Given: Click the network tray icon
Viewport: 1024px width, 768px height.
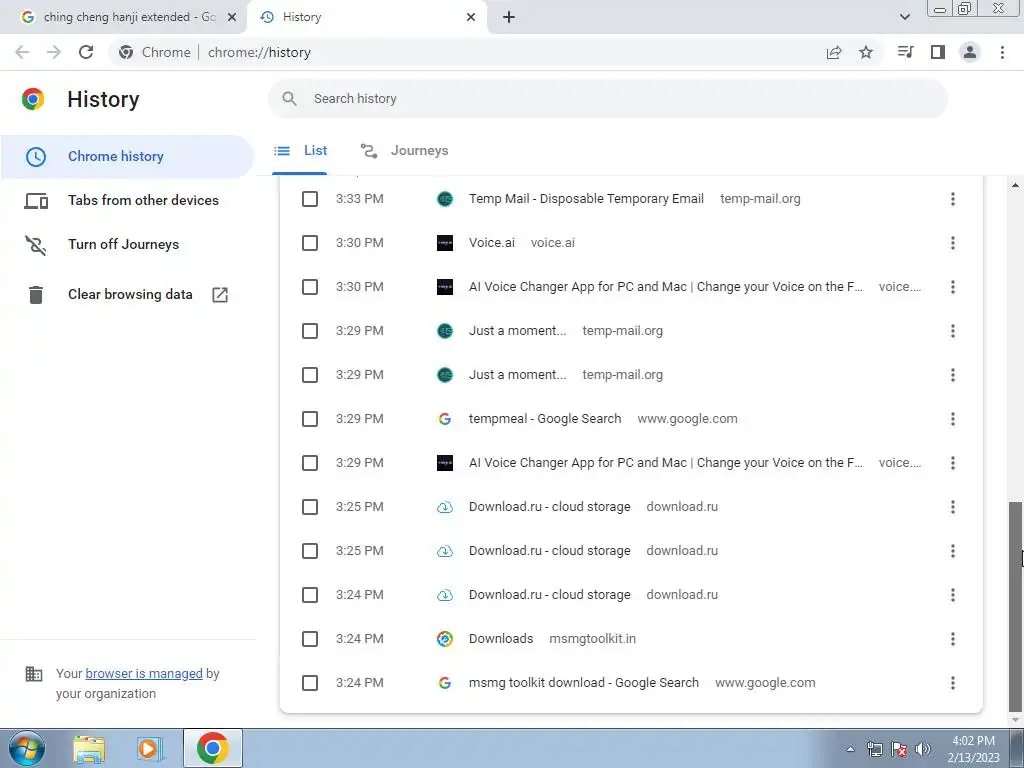Looking at the screenshot, I should coord(874,749).
